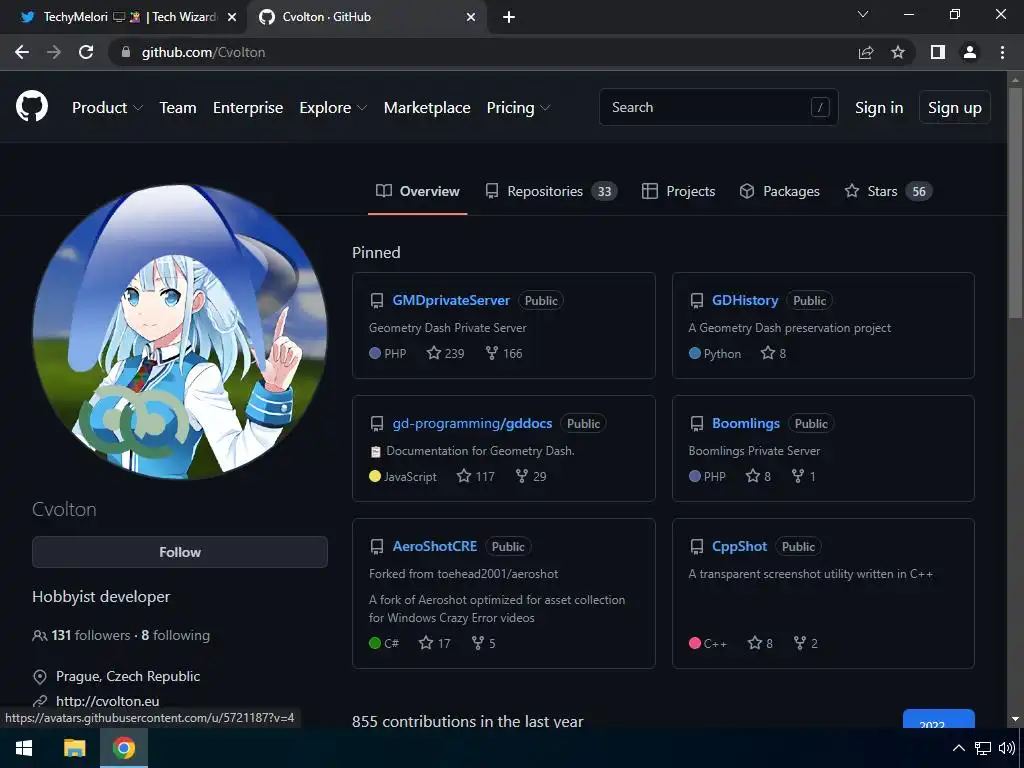Bookmark this page with the star icon

898,52
